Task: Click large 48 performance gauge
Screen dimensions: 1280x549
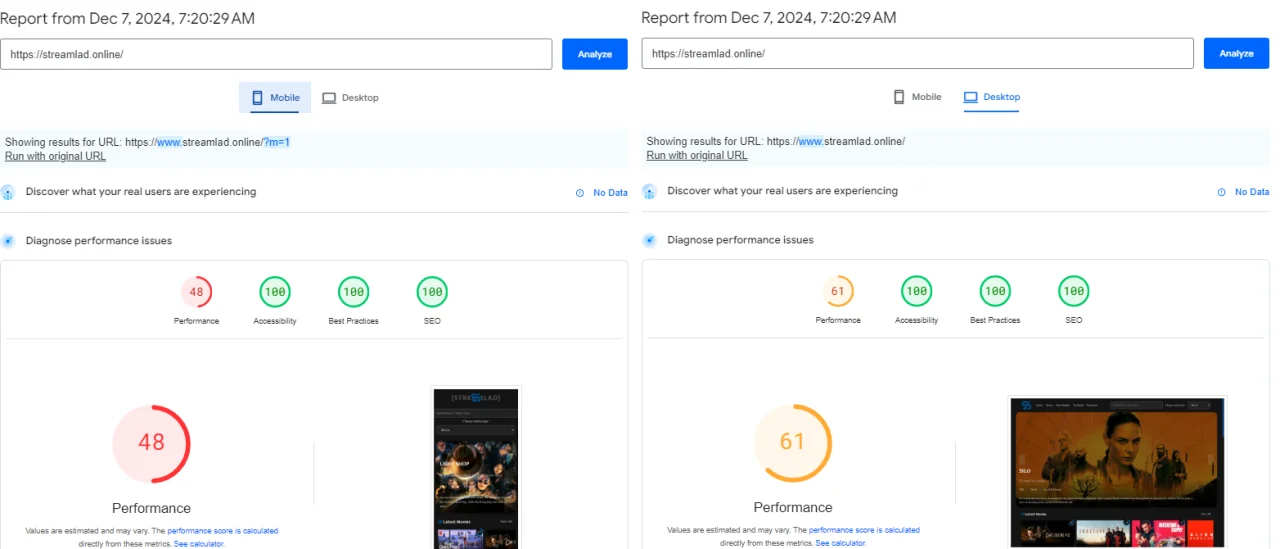Action: coord(151,442)
